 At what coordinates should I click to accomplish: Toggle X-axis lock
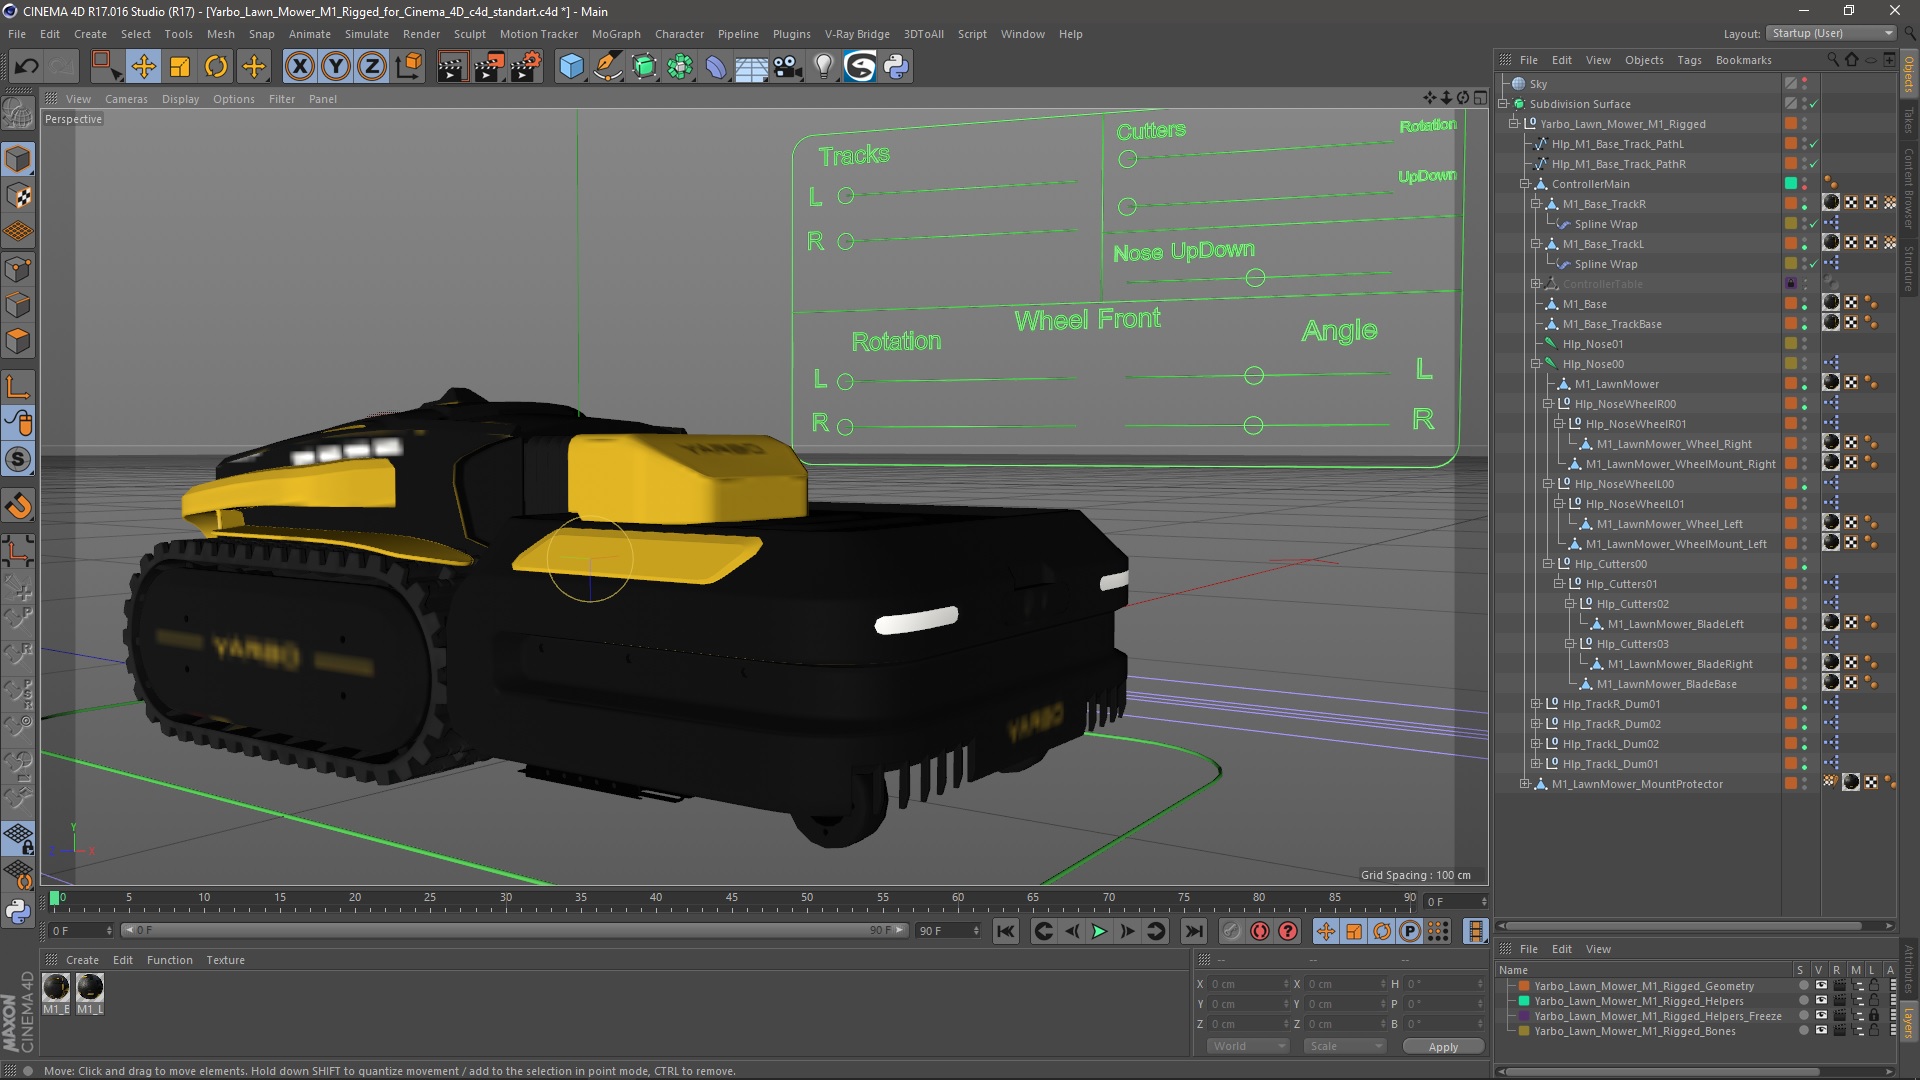pyautogui.click(x=299, y=67)
